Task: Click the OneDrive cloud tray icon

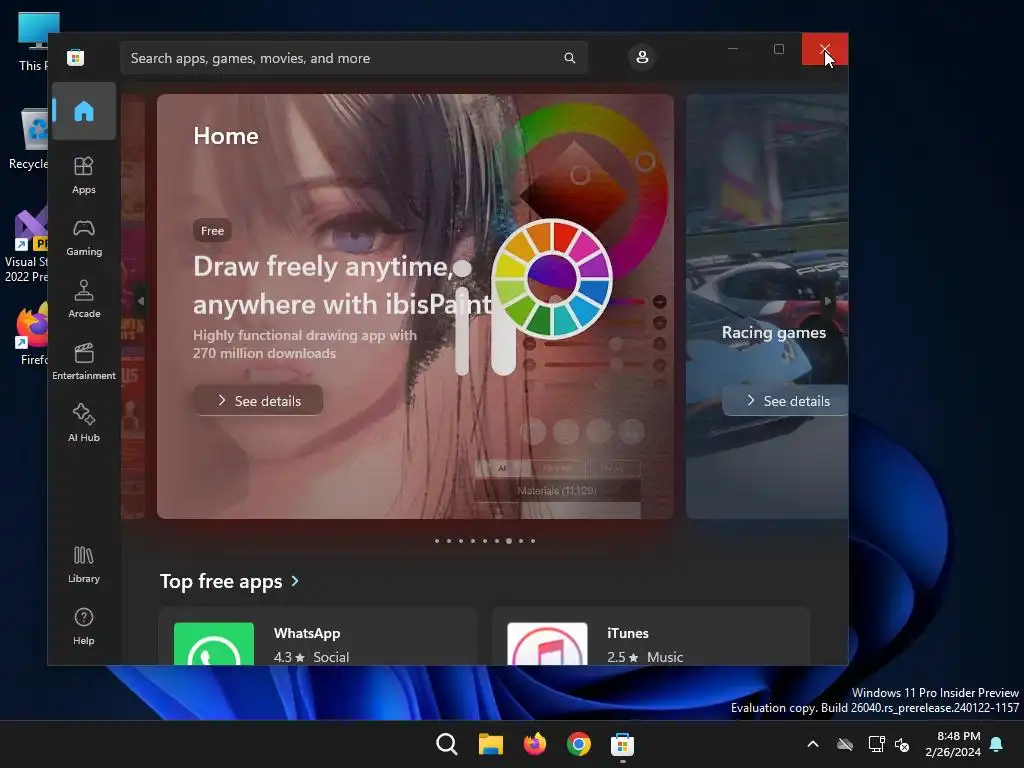Action: point(845,744)
